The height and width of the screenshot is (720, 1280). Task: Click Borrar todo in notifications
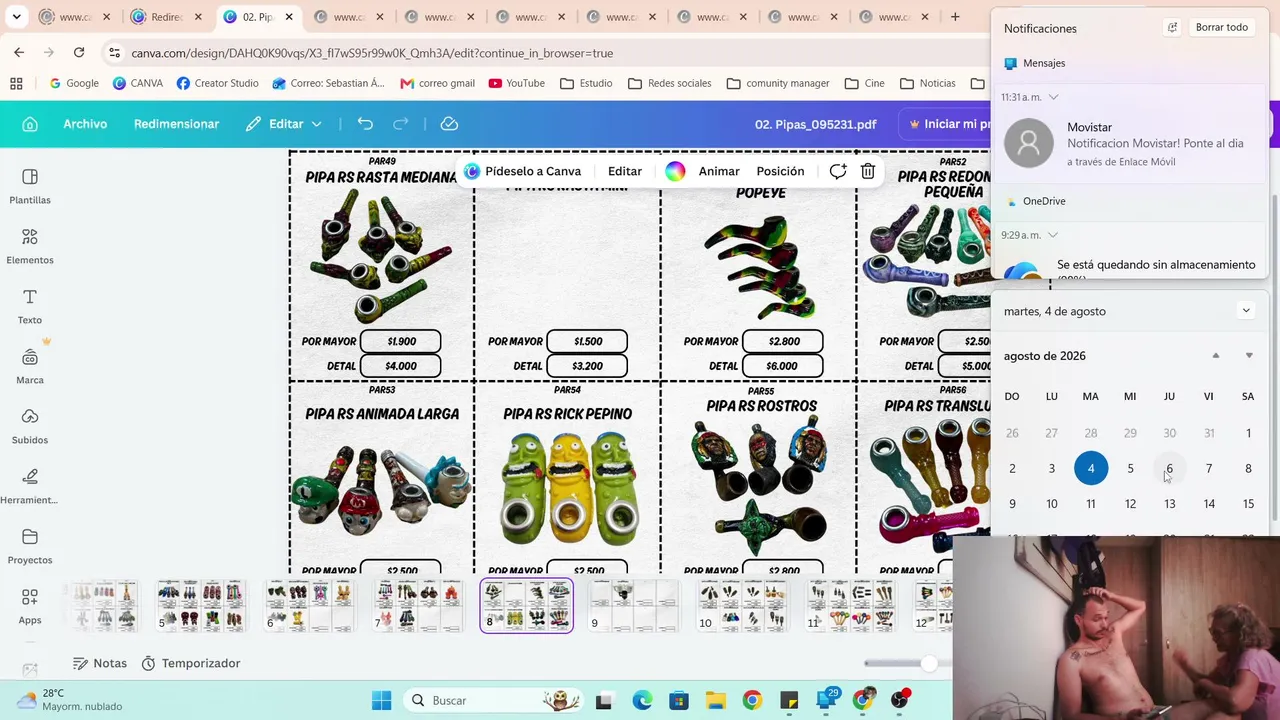pos(1222,28)
